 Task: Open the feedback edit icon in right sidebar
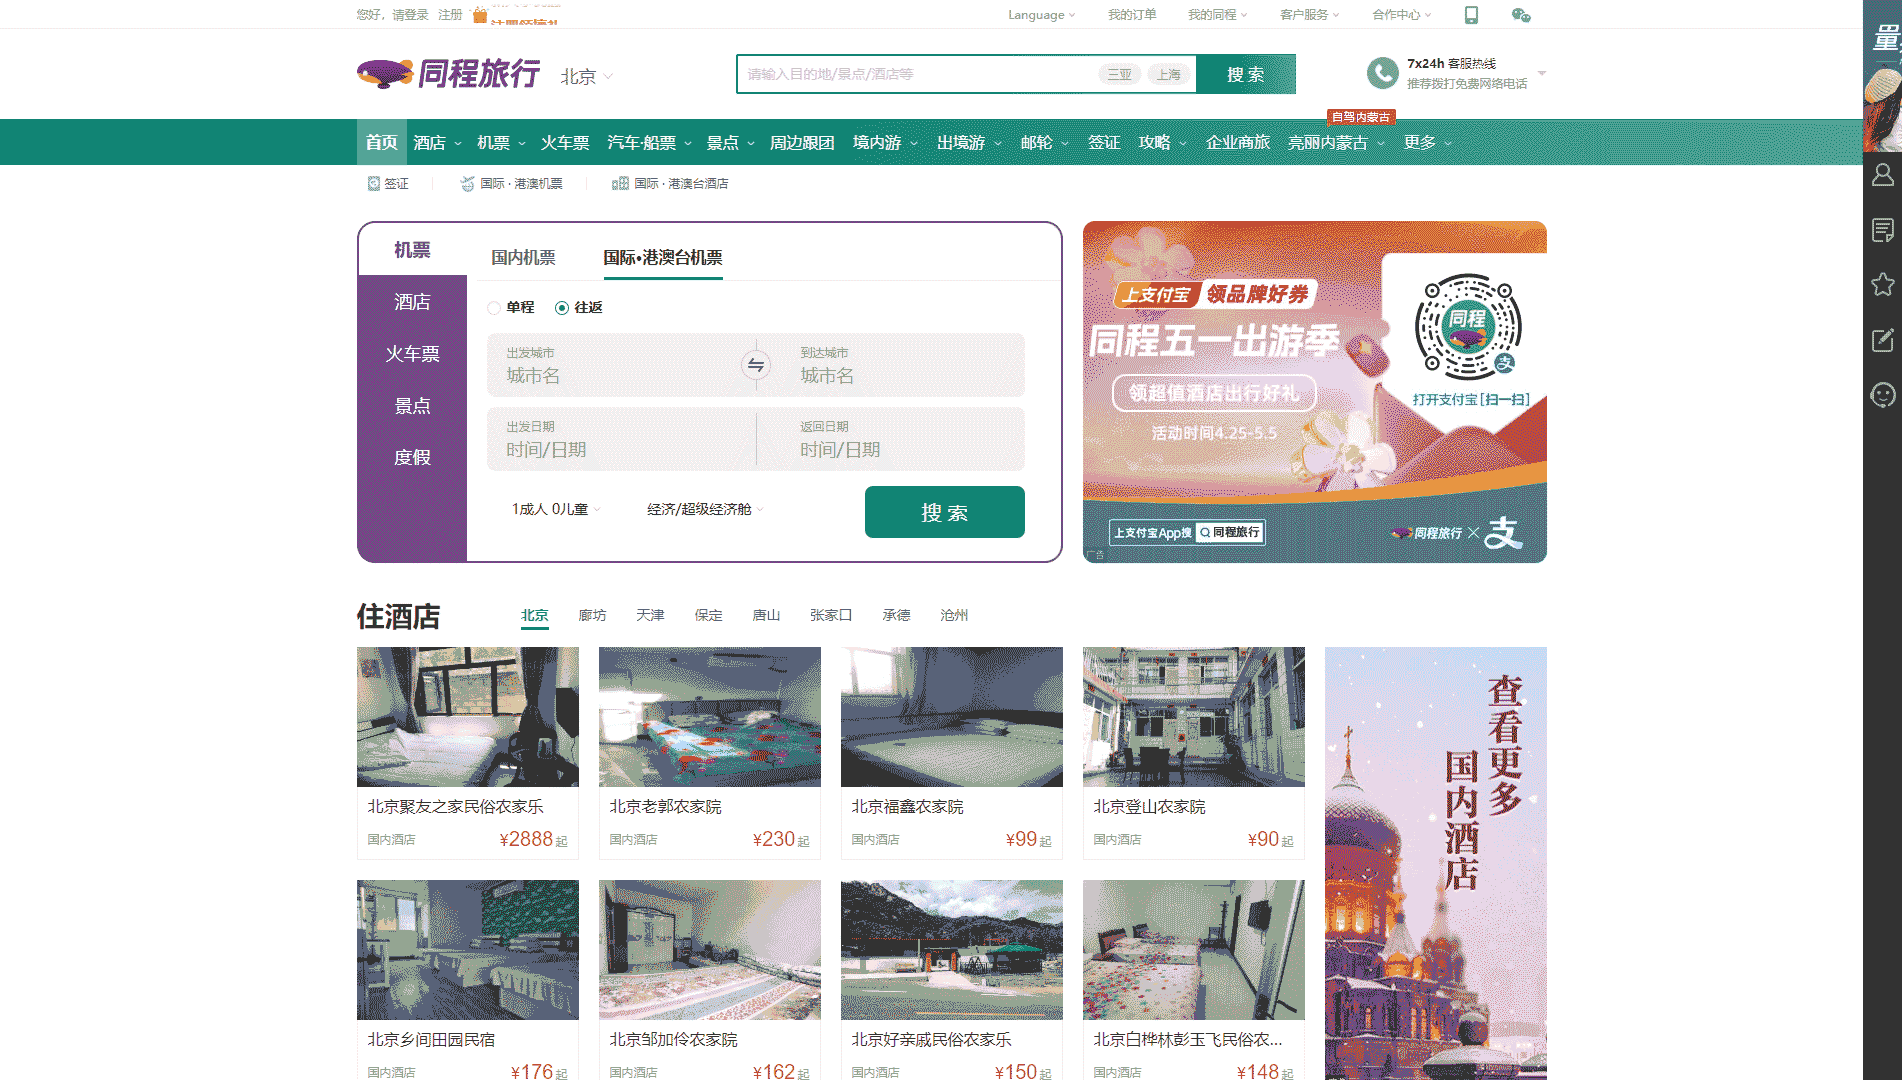[x=1883, y=340]
